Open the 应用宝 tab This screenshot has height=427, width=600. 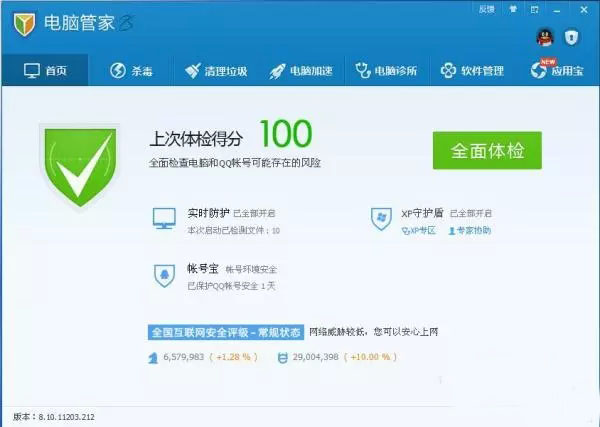point(557,70)
